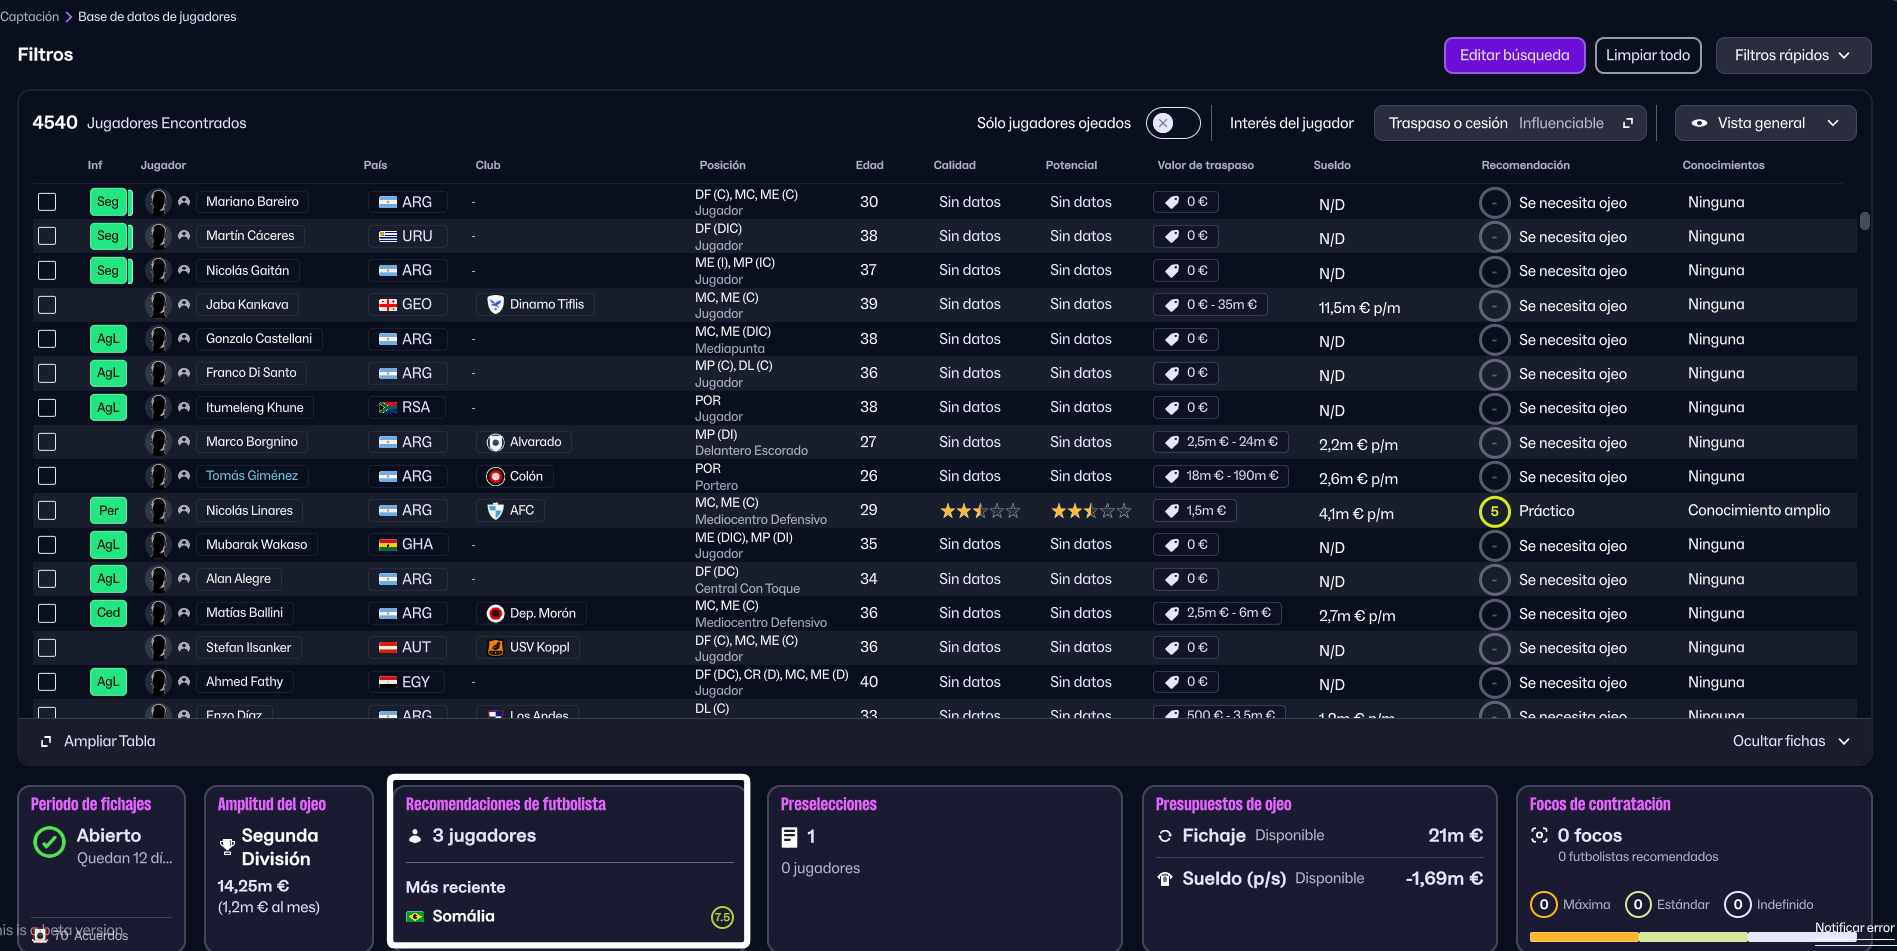Click the Dep. Morón club badge icon
This screenshot has width=1897, height=951.
click(x=495, y=613)
